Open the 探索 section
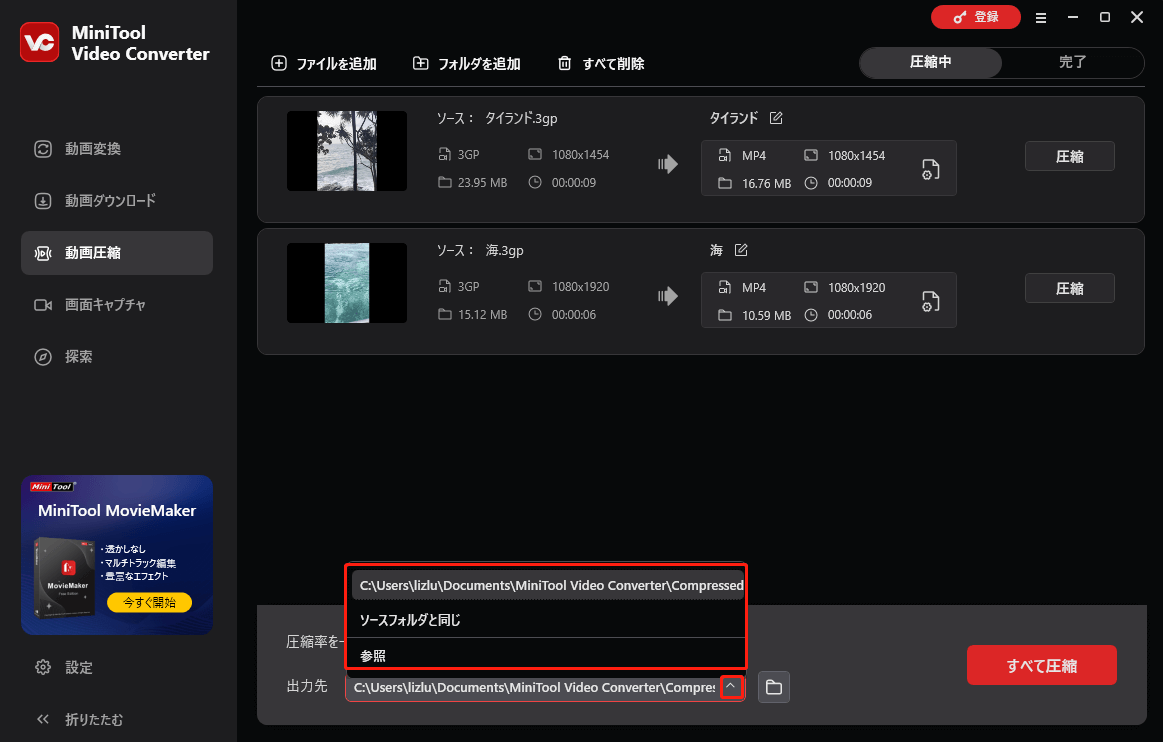This screenshot has height=742, width=1163. [x=116, y=357]
